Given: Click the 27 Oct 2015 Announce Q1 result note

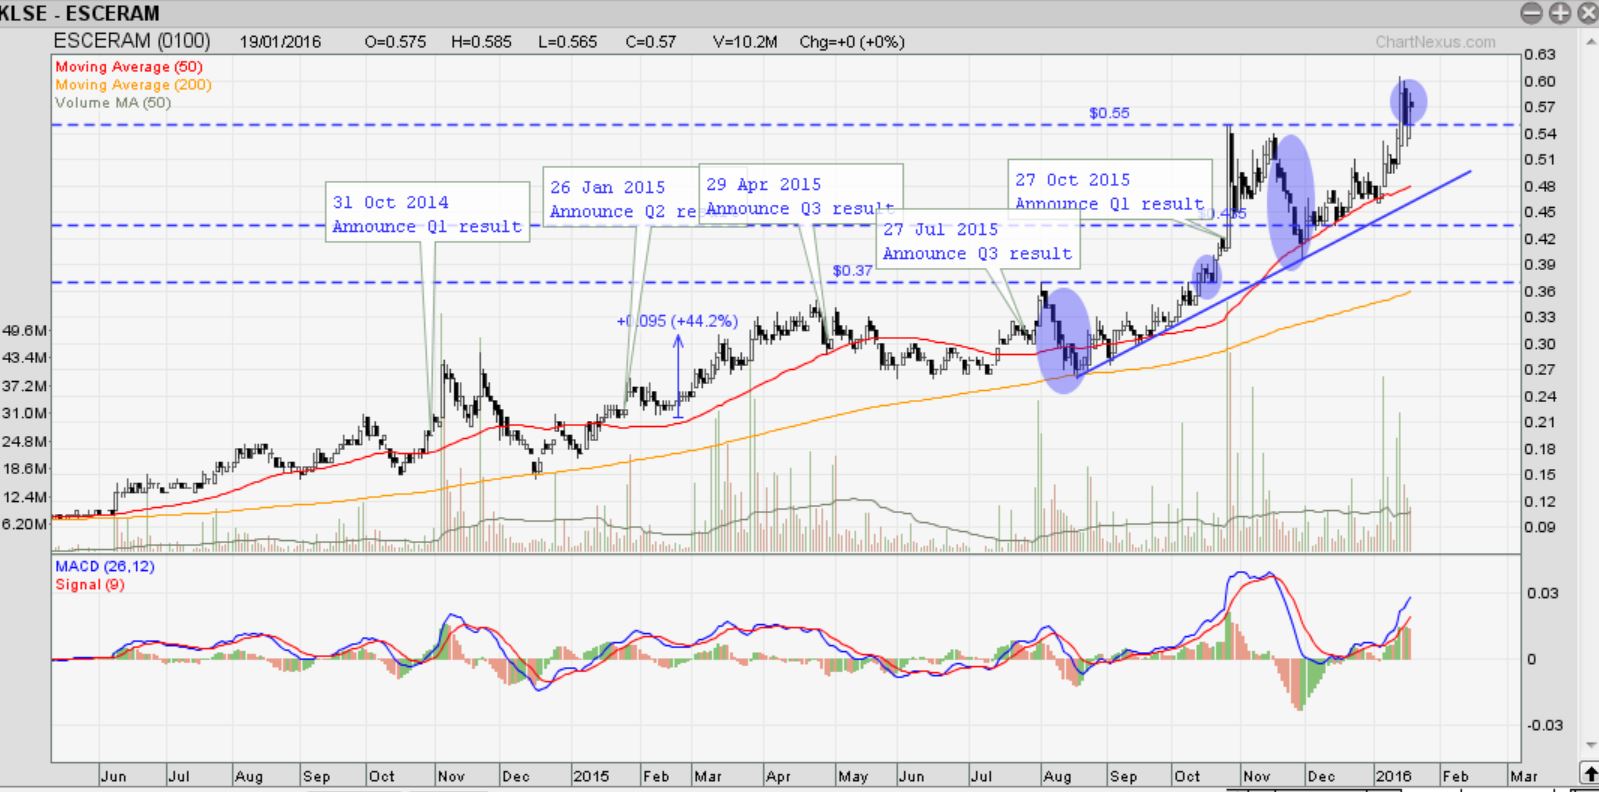Looking at the screenshot, I should pos(1109,191).
